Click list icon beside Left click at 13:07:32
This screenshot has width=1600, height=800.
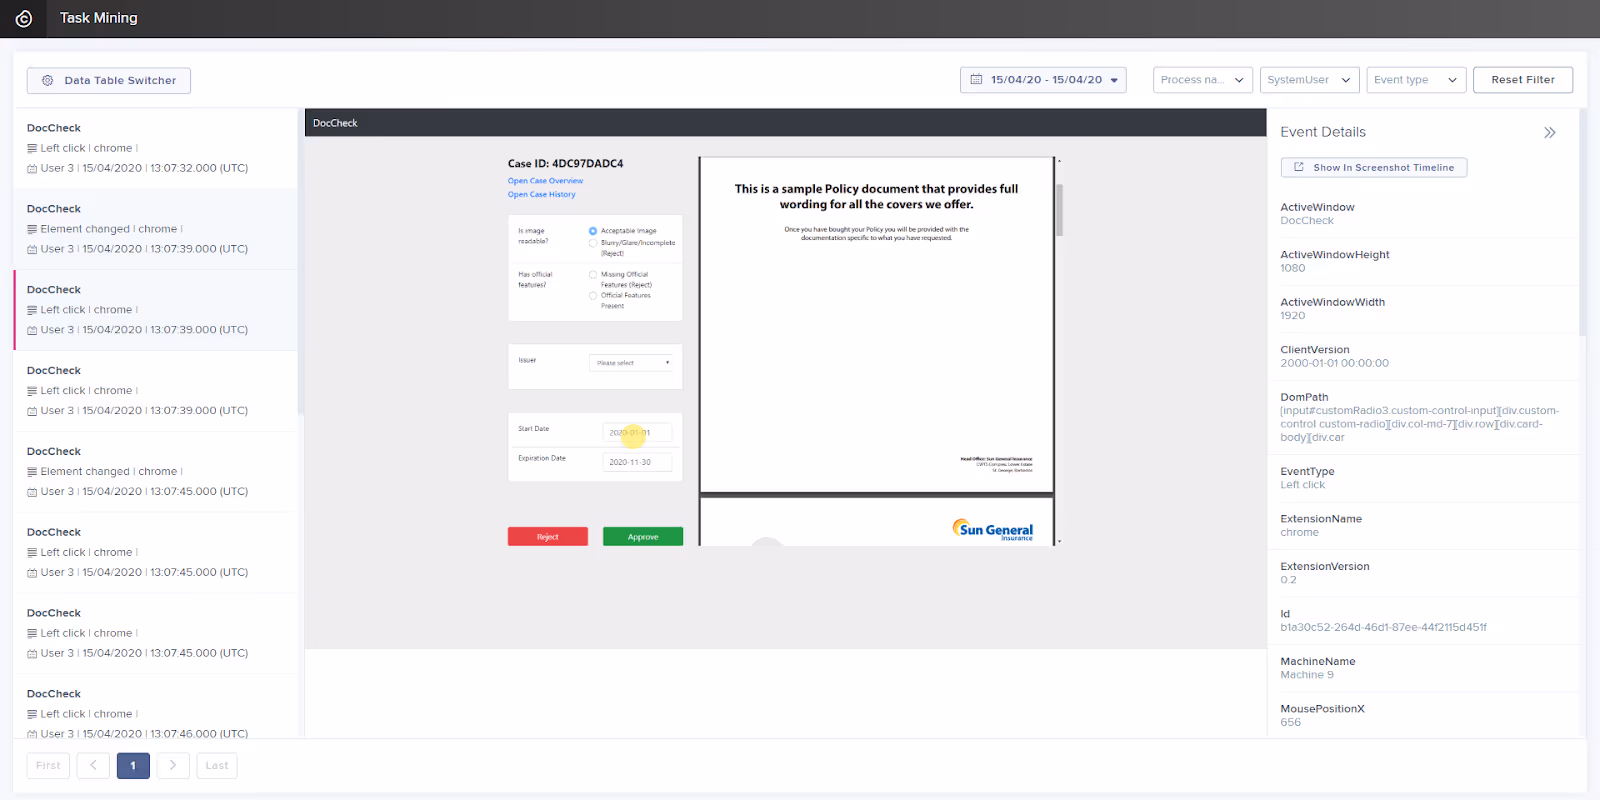point(32,148)
